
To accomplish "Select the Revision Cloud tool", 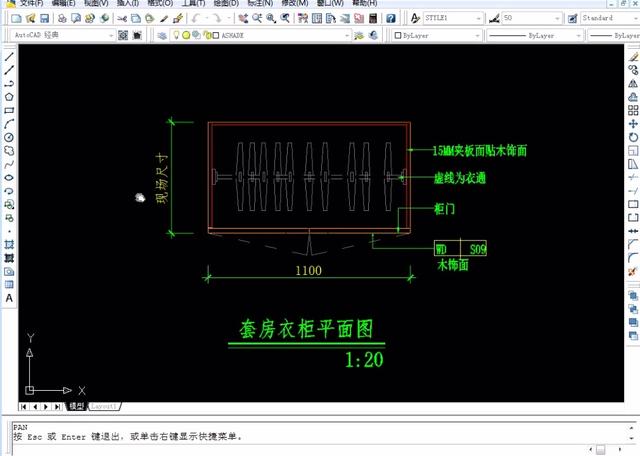I will coord(9,151).
